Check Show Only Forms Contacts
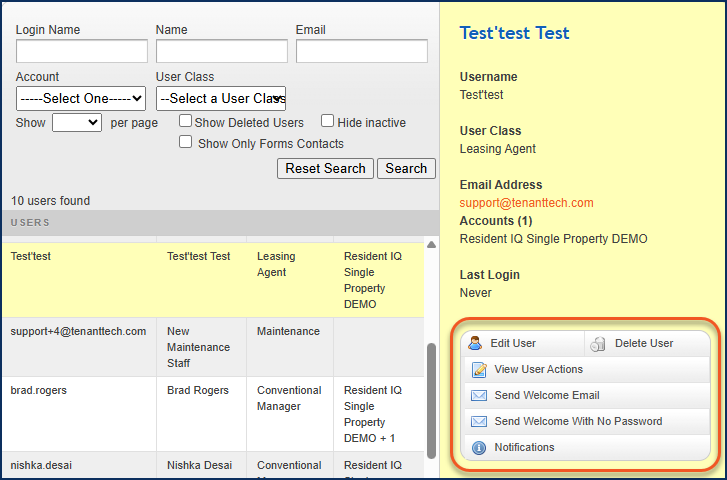 (185, 142)
